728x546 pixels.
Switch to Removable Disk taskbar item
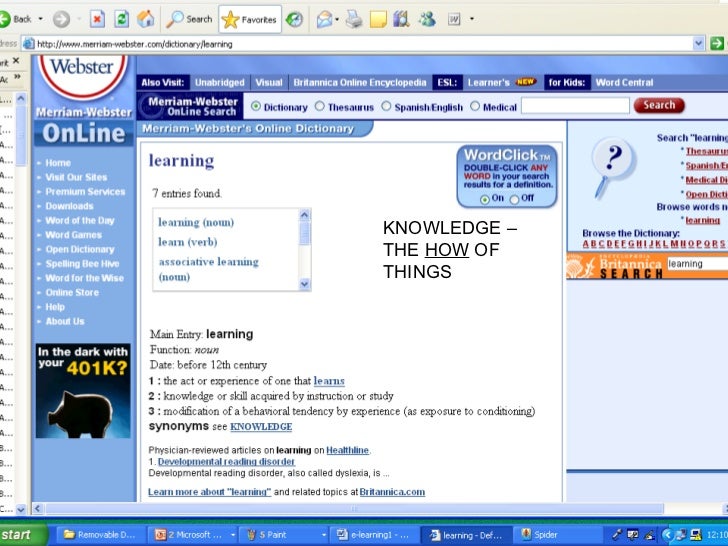coord(100,535)
